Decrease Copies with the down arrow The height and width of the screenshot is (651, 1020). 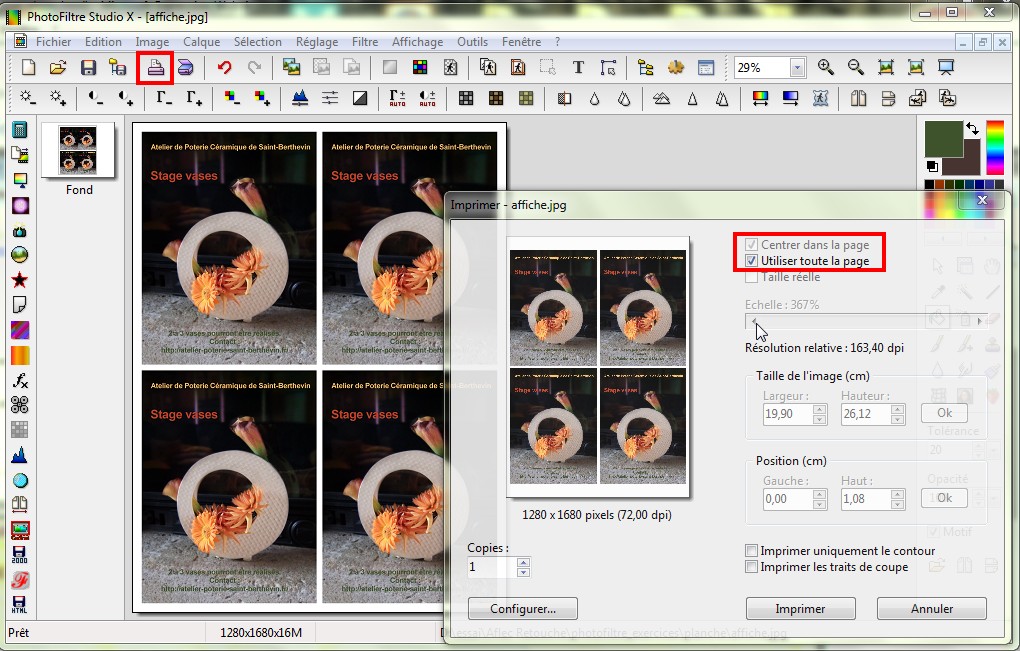click(x=523, y=572)
